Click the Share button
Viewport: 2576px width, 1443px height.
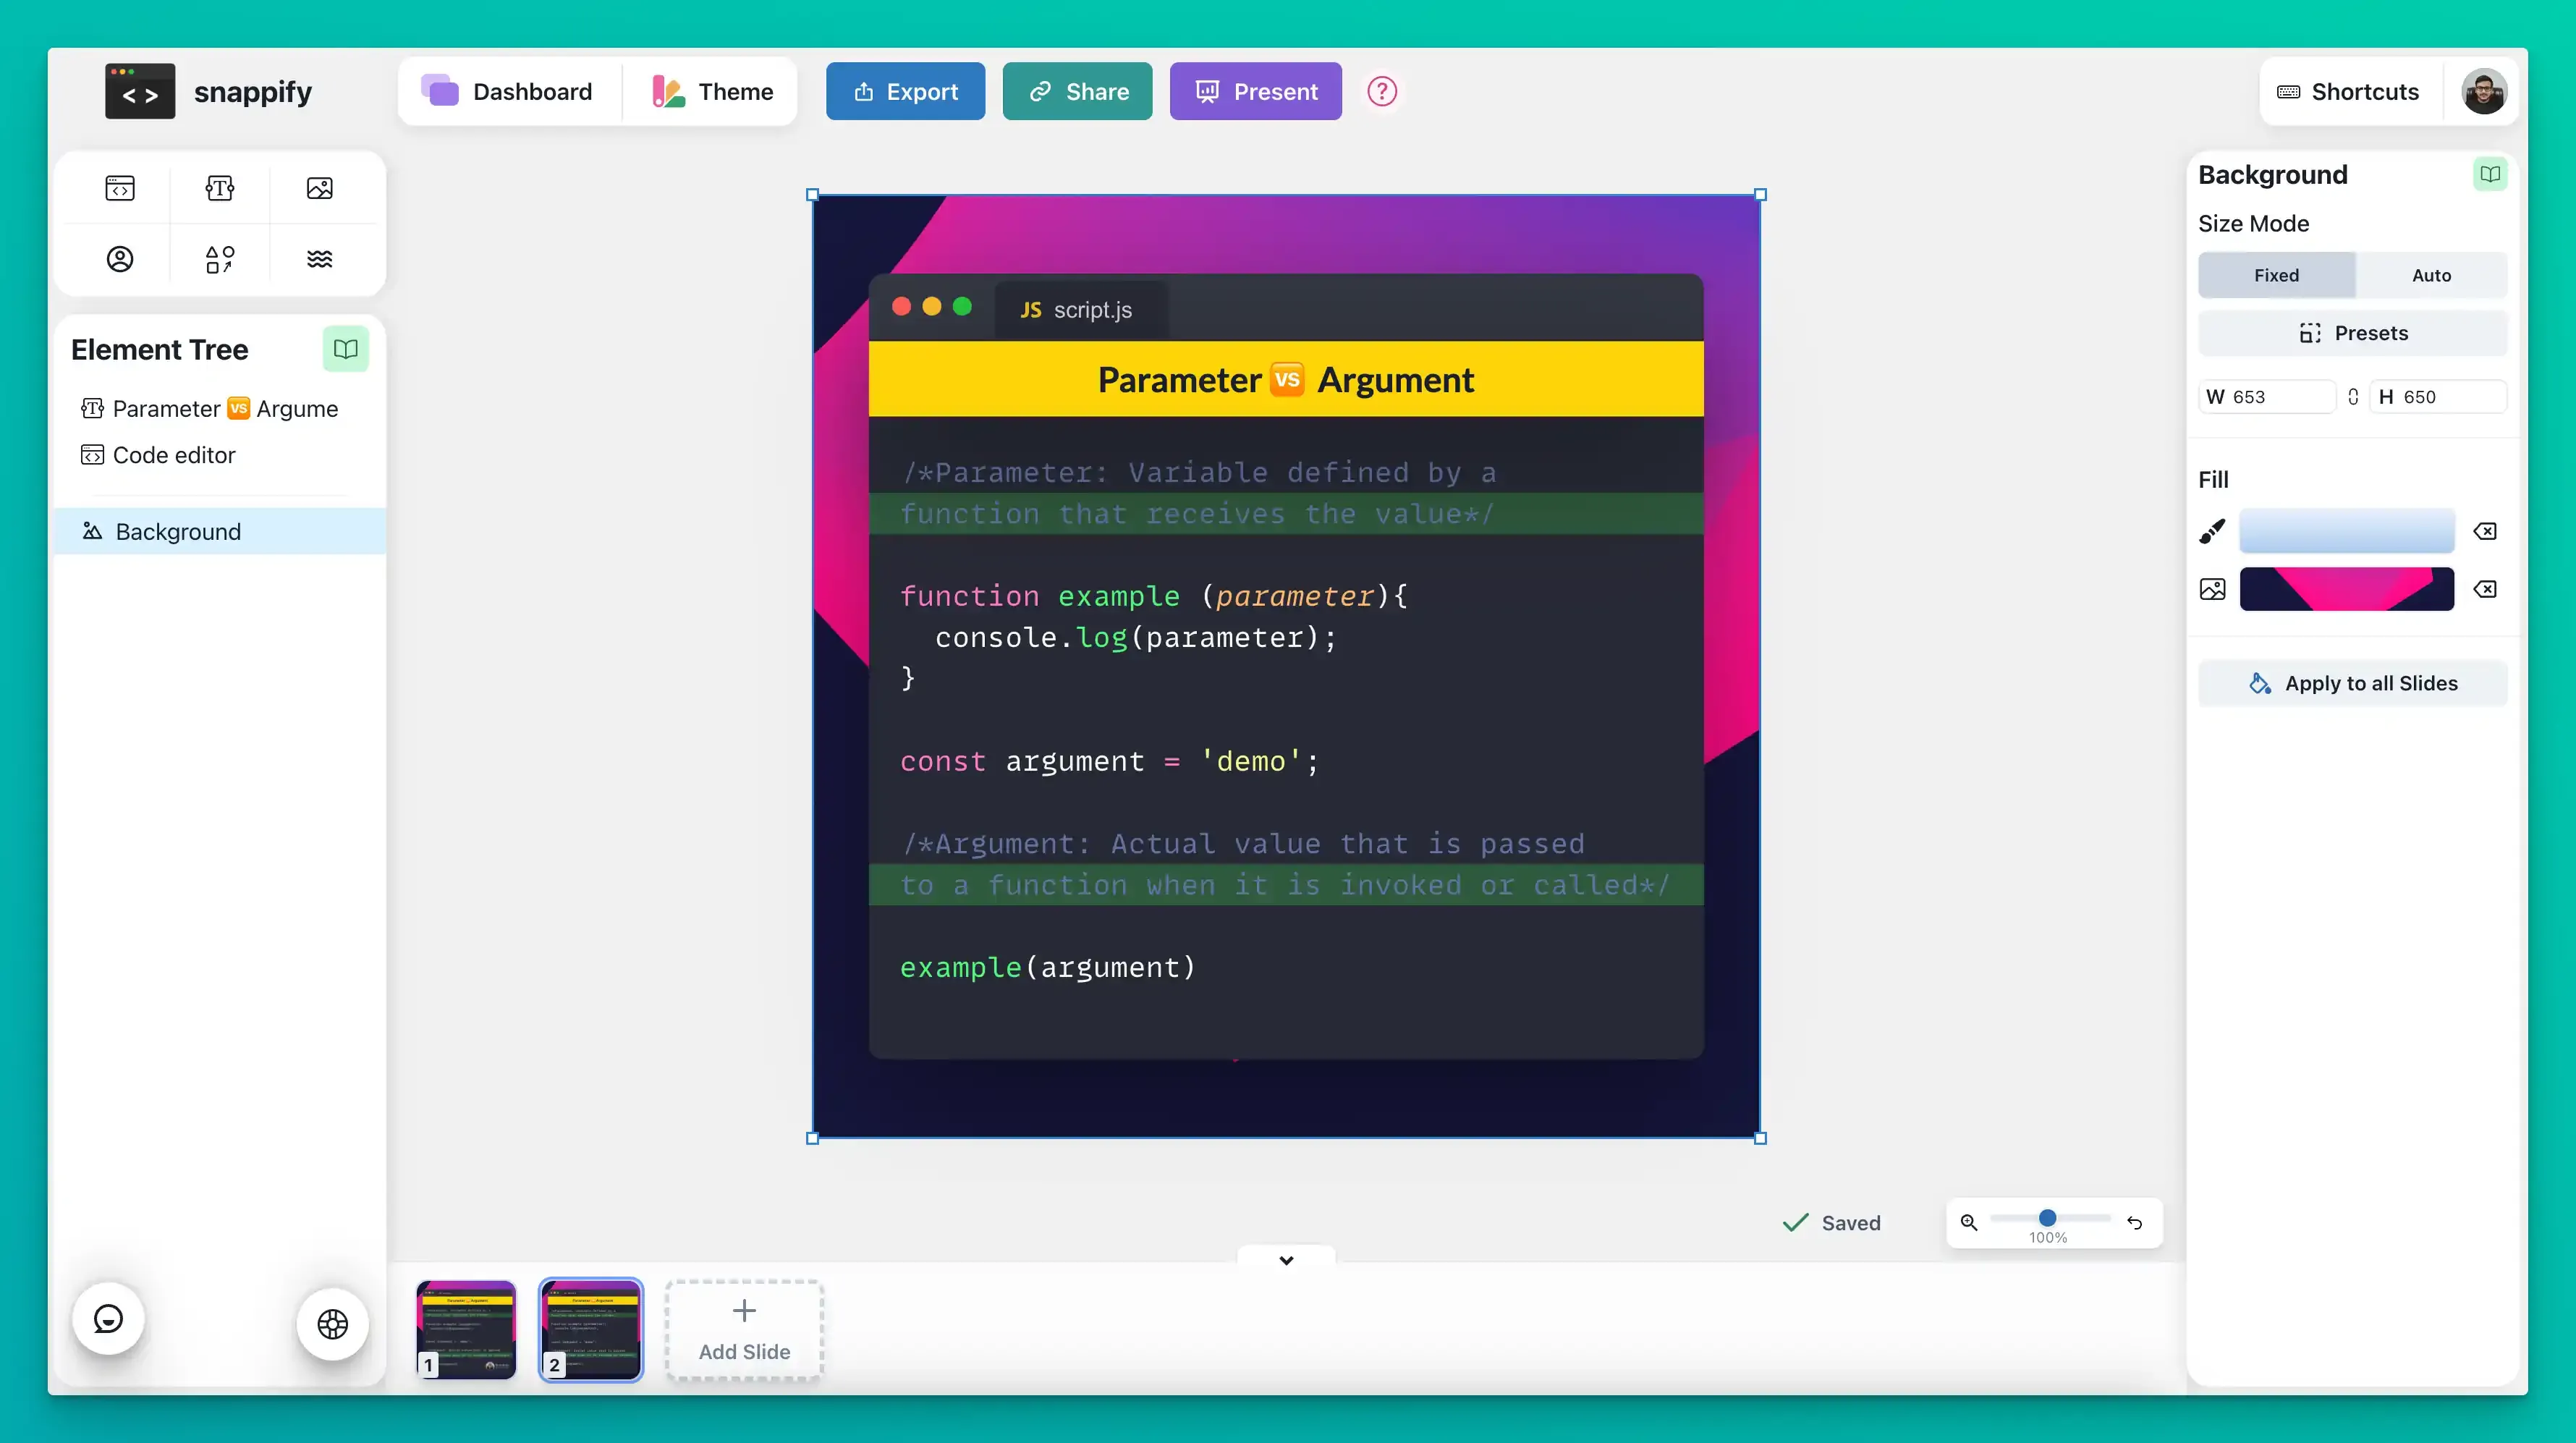[1077, 92]
